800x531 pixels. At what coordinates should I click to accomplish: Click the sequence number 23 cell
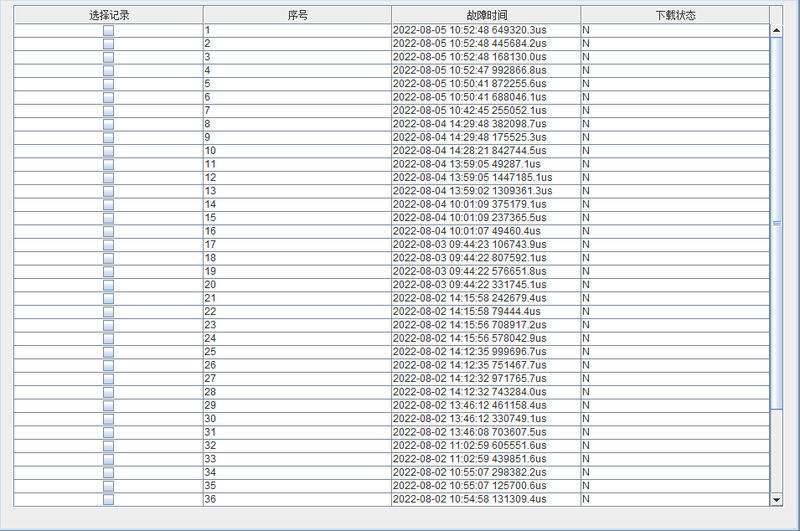point(297,325)
